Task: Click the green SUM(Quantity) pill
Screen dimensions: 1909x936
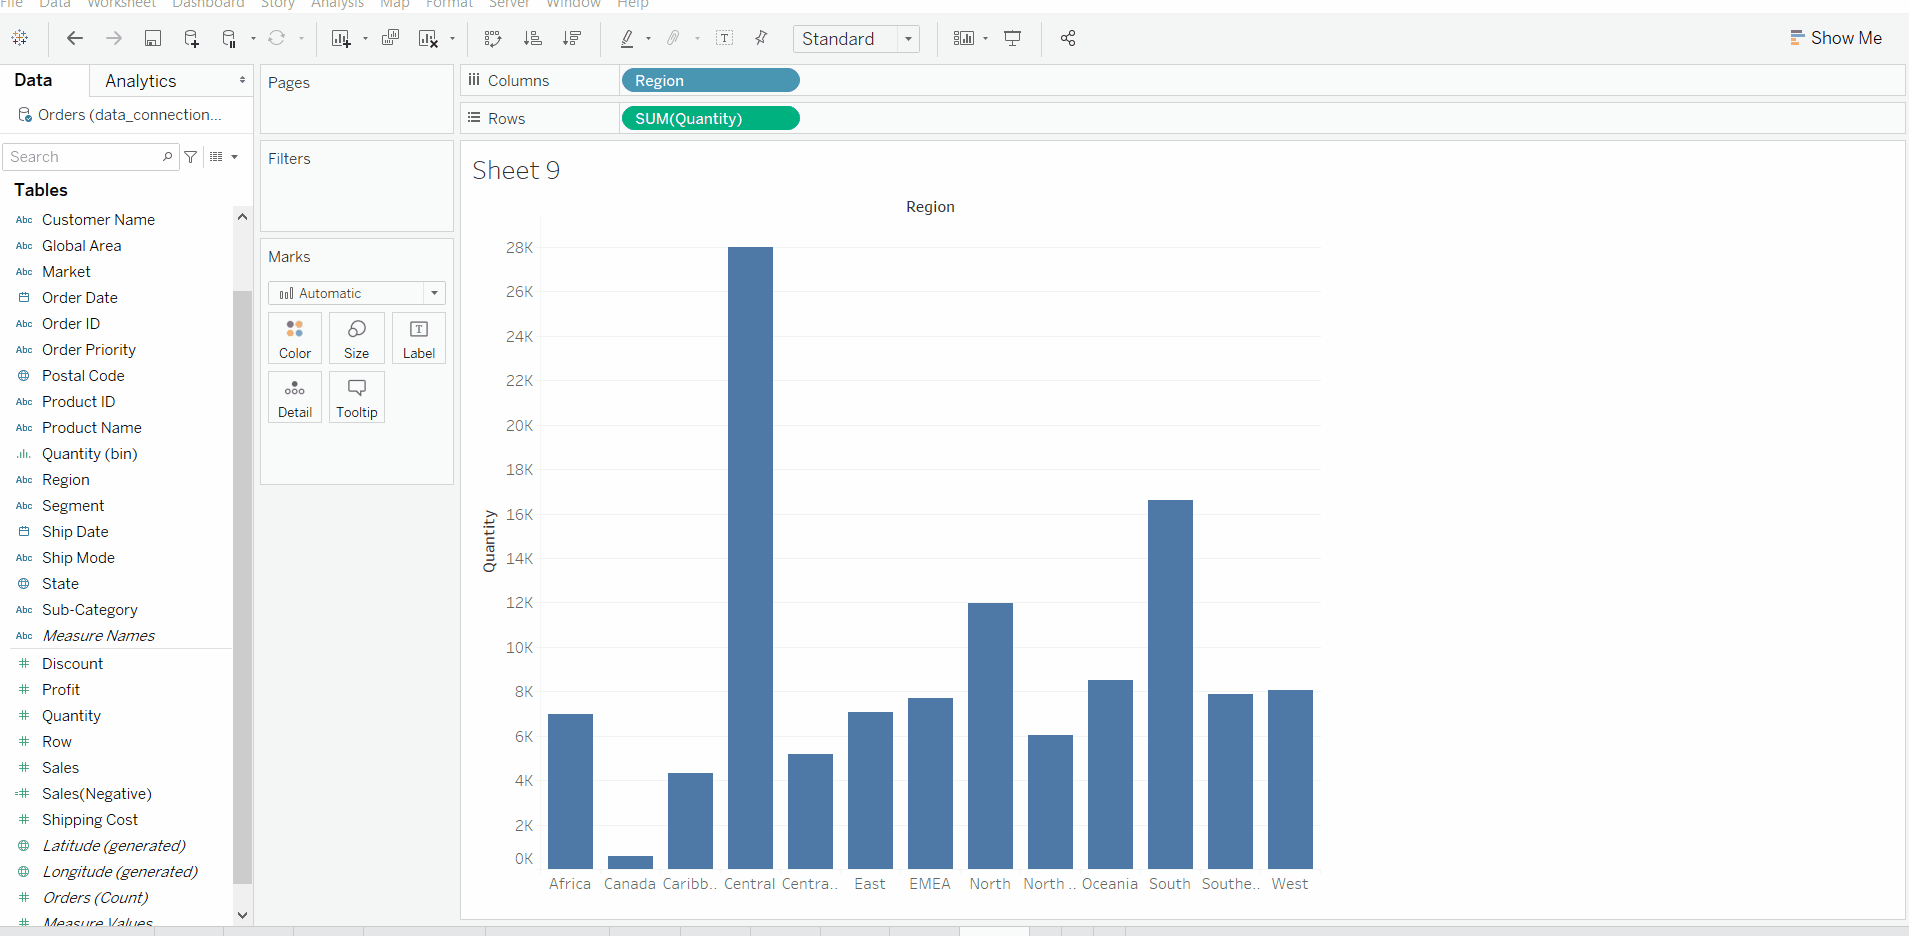Action: pos(709,118)
